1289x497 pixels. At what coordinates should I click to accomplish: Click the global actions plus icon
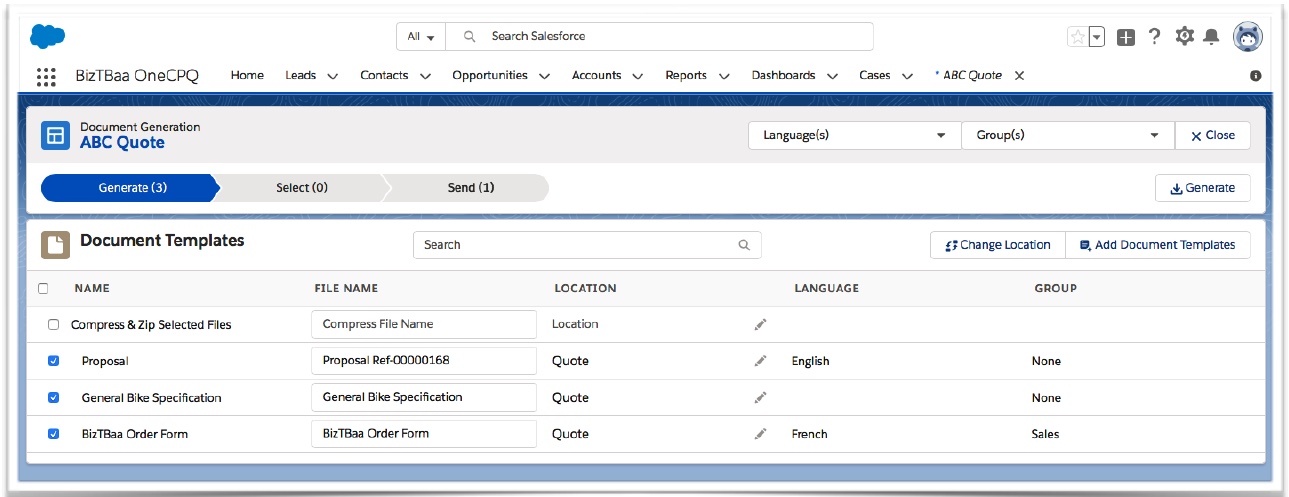1126,37
